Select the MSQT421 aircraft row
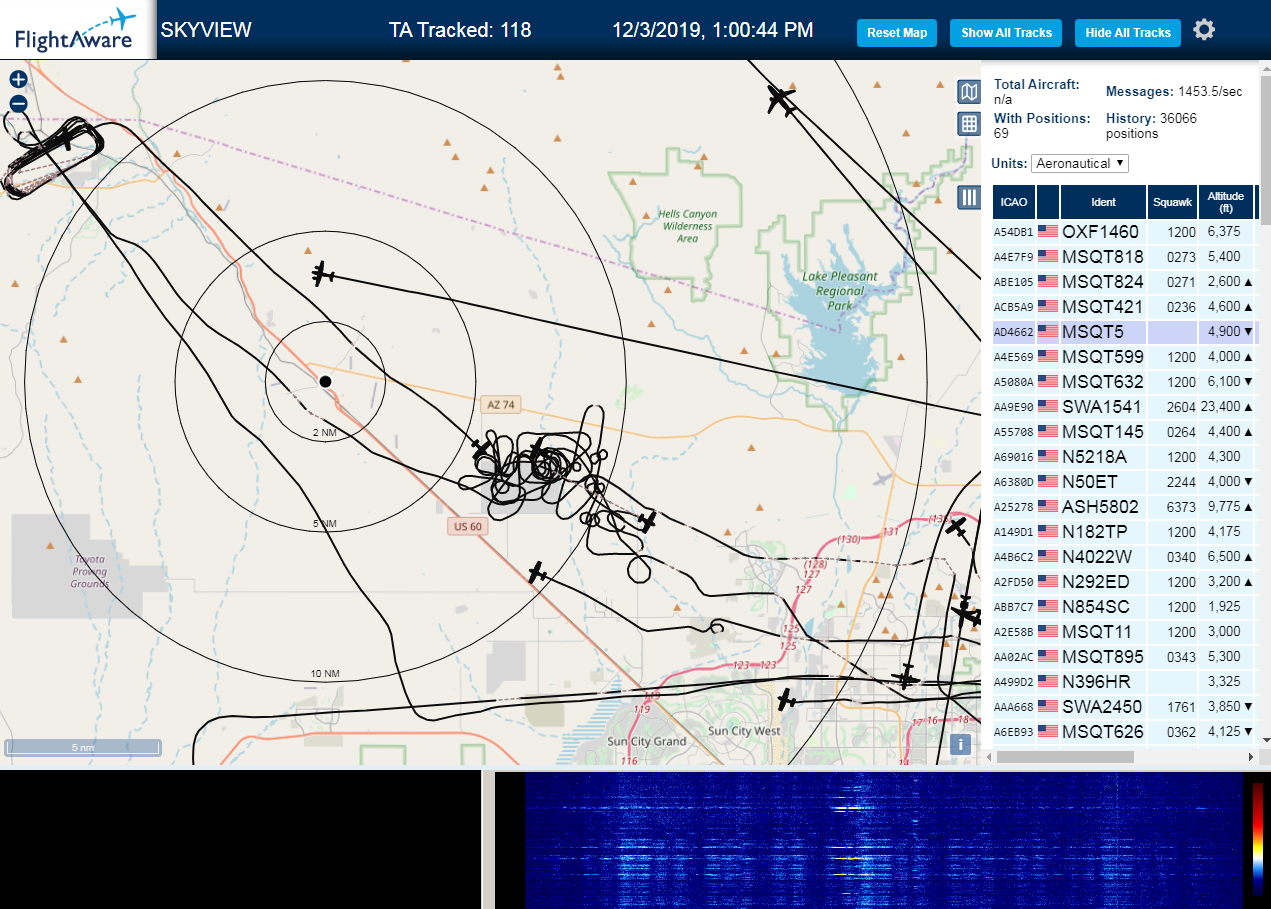The height and width of the screenshot is (909, 1271). point(1124,307)
